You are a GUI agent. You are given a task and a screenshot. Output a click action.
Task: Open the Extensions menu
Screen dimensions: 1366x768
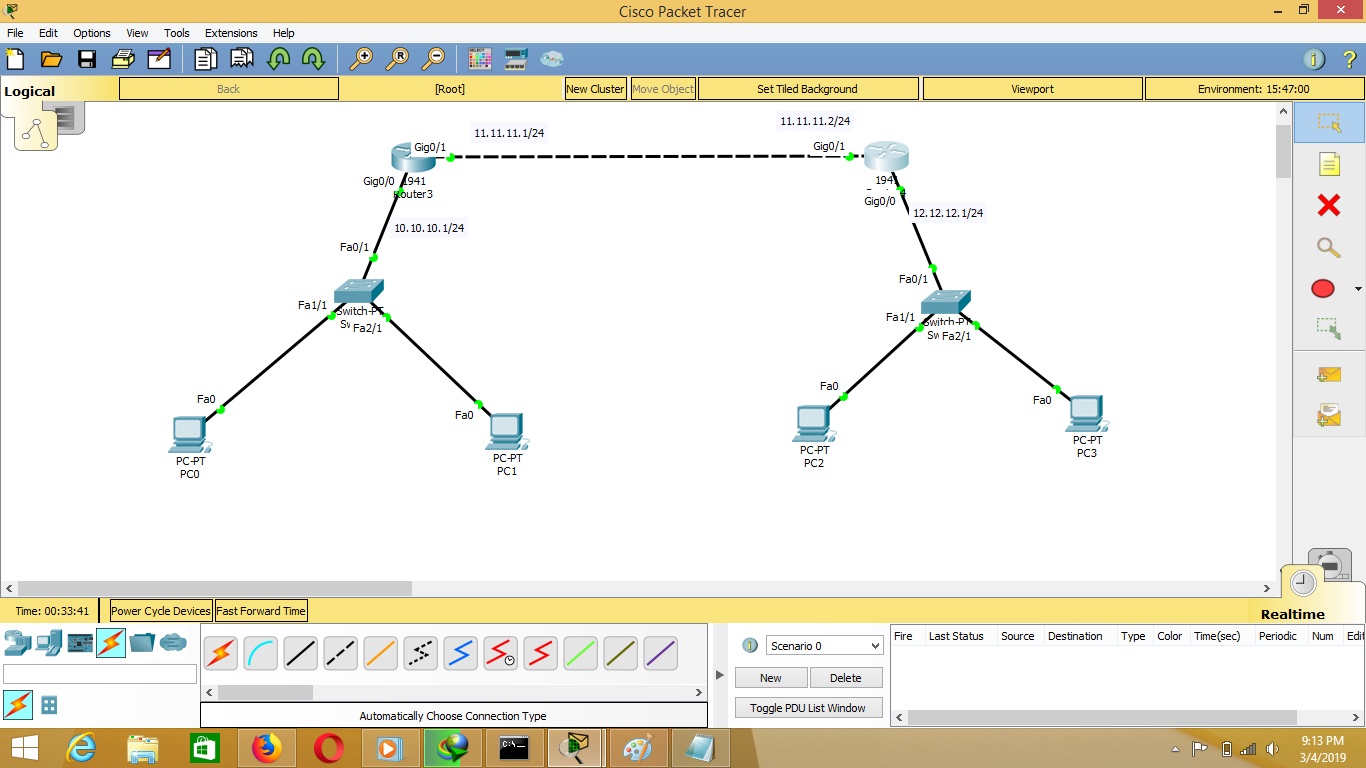tap(231, 32)
